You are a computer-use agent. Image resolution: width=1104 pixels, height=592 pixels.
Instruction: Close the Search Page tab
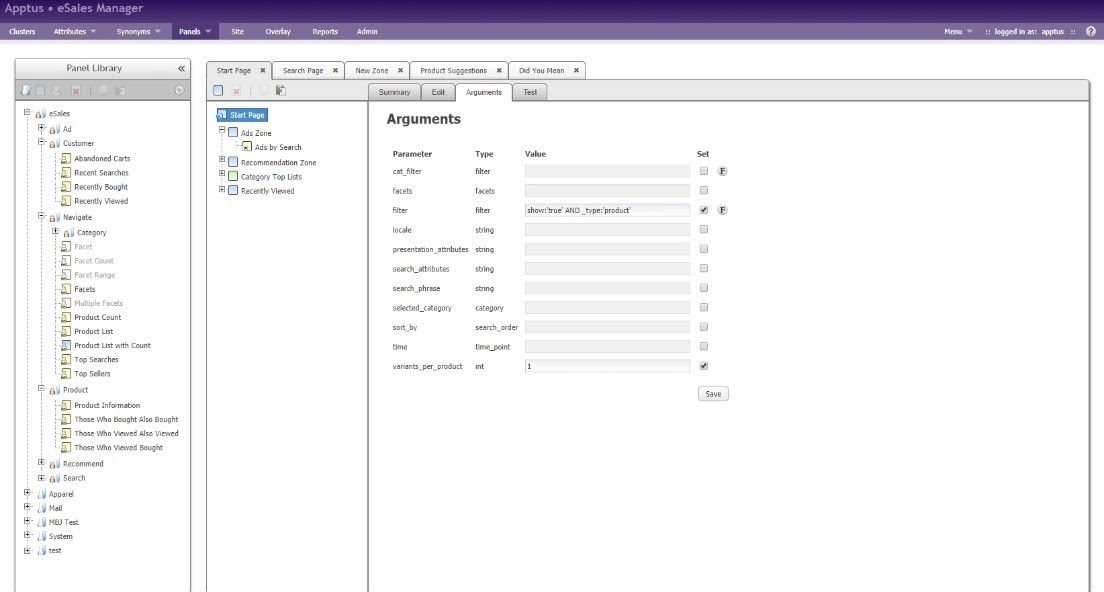335,70
